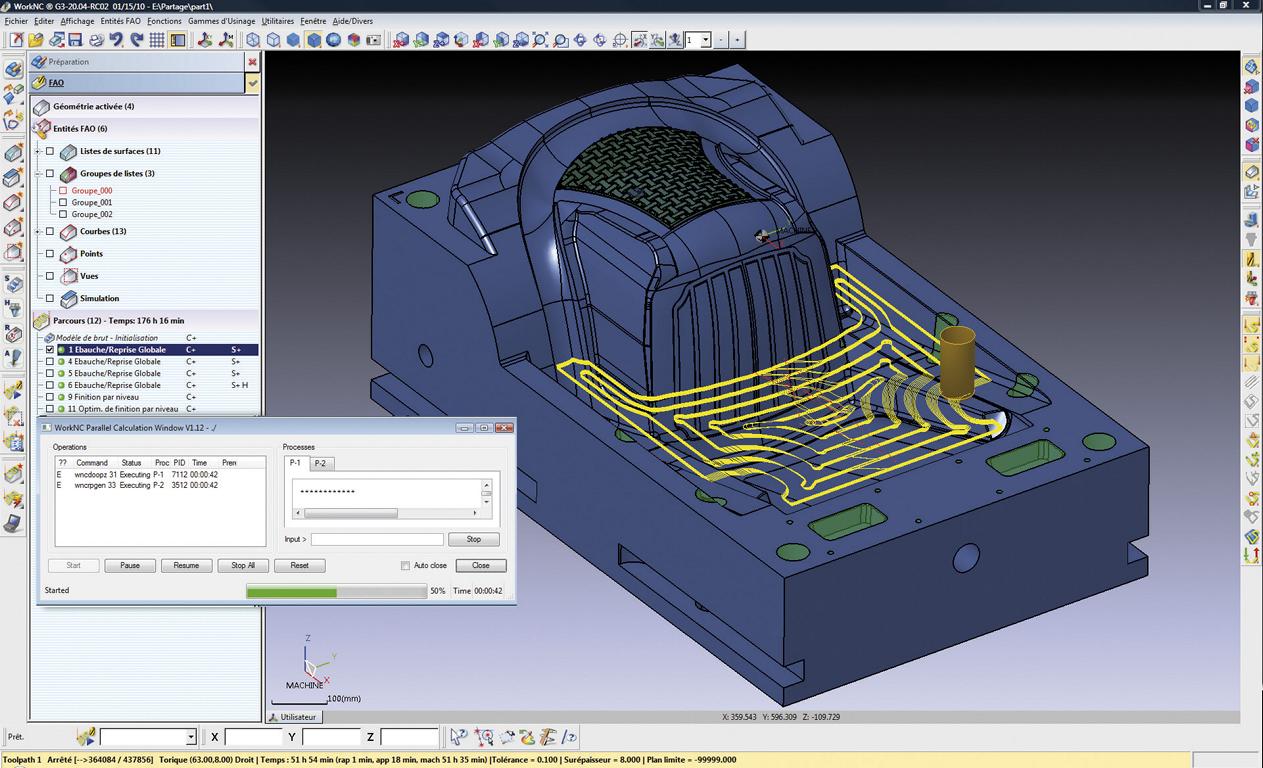Open the bottom Prêt. combo box dropdown

click(191, 737)
